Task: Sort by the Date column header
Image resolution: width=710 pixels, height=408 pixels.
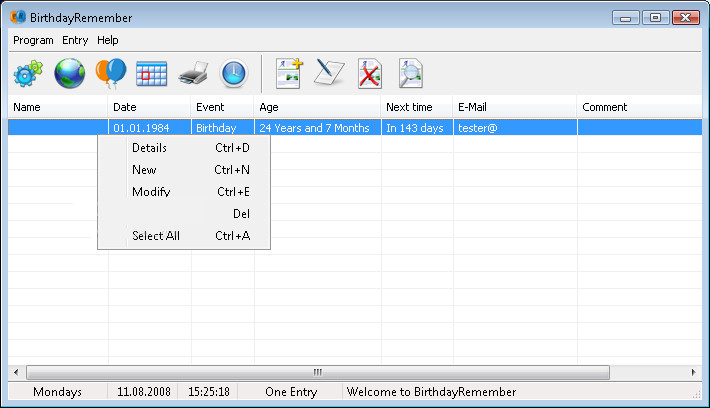Action: pos(149,107)
